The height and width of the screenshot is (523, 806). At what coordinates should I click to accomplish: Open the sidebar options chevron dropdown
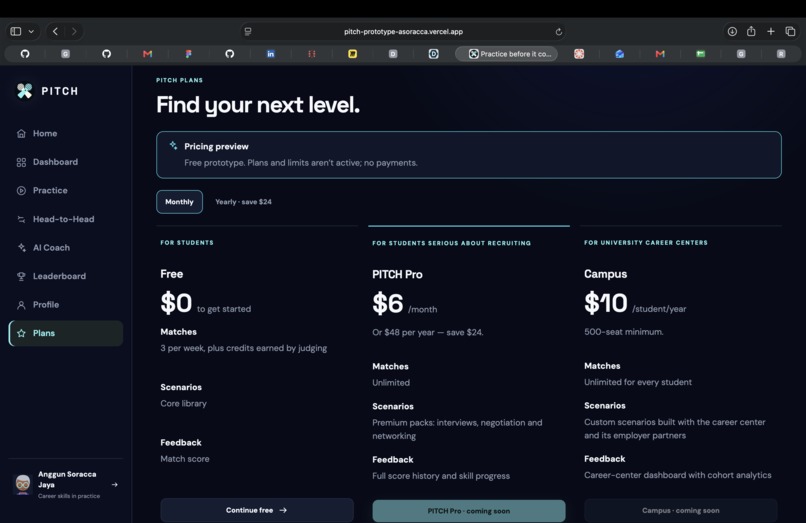31,31
